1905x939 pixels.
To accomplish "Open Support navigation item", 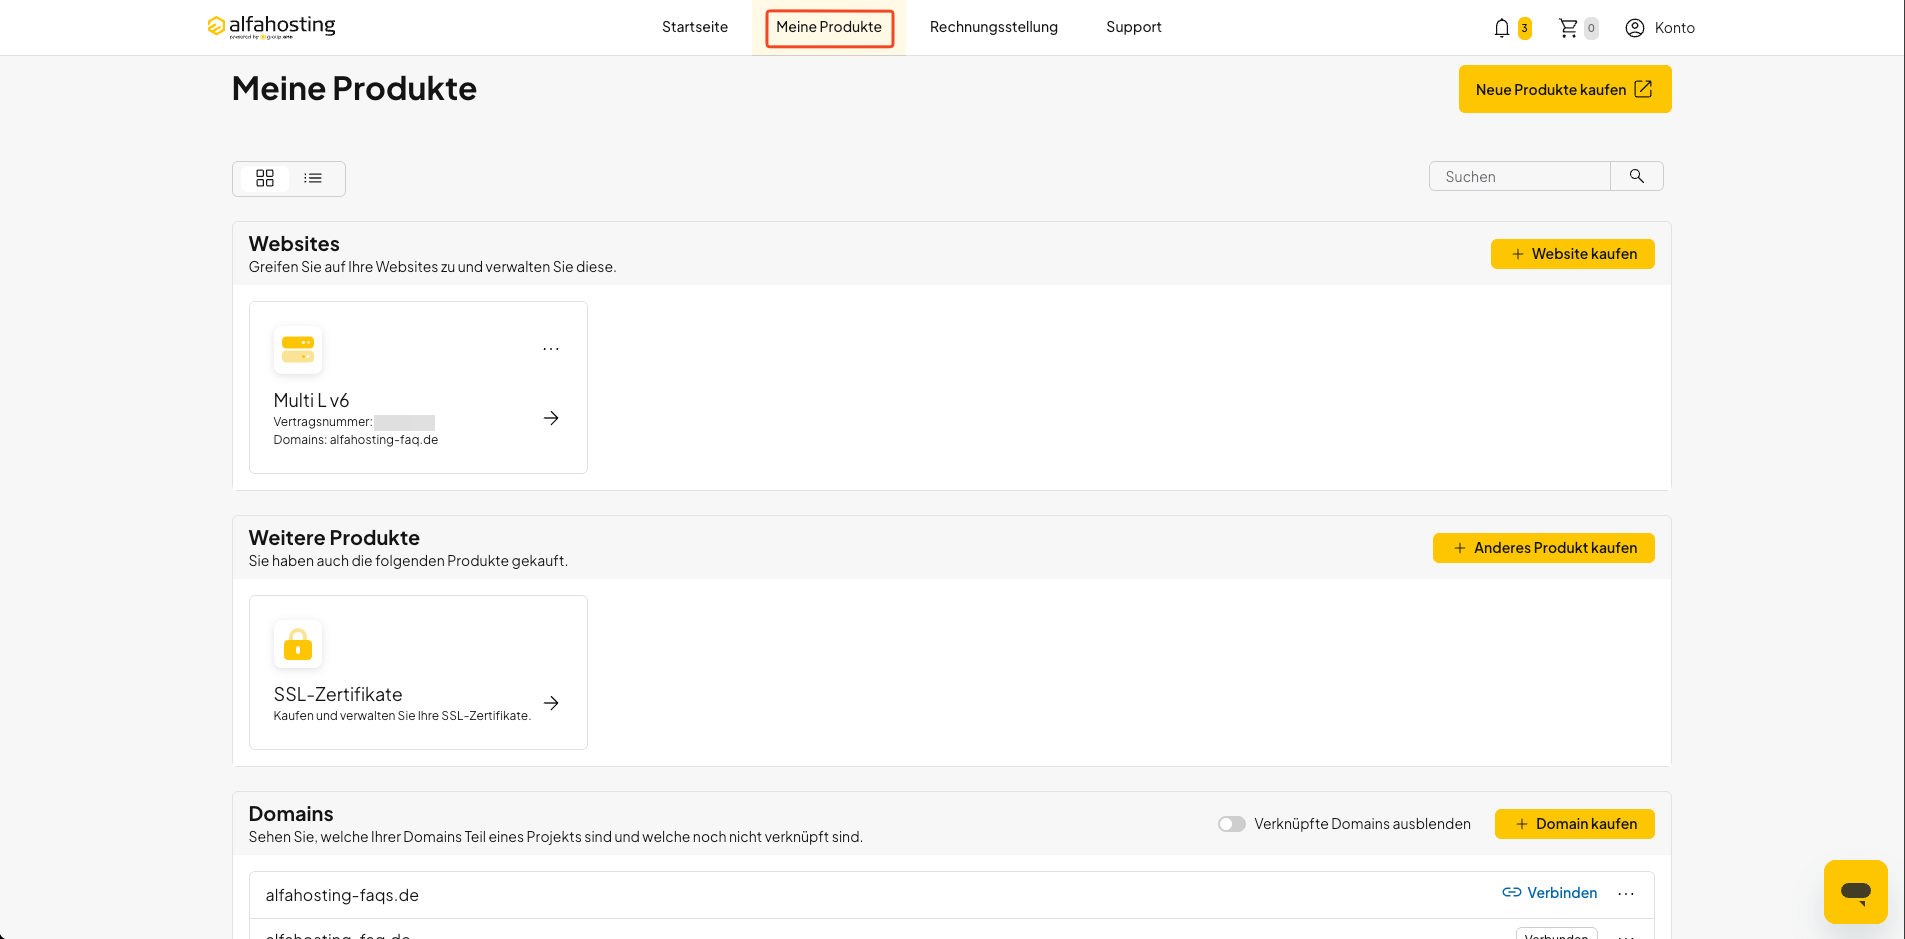I will coord(1134,27).
